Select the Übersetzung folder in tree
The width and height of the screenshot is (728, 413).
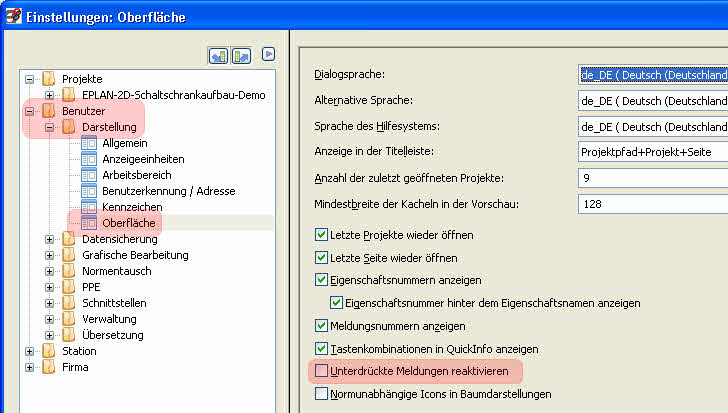pos(112,335)
